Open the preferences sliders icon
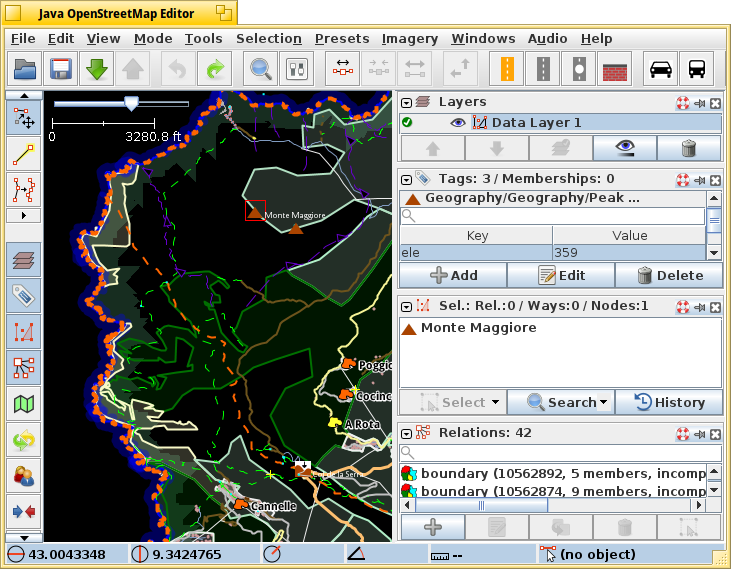The height and width of the screenshot is (569, 731). click(x=297, y=69)
